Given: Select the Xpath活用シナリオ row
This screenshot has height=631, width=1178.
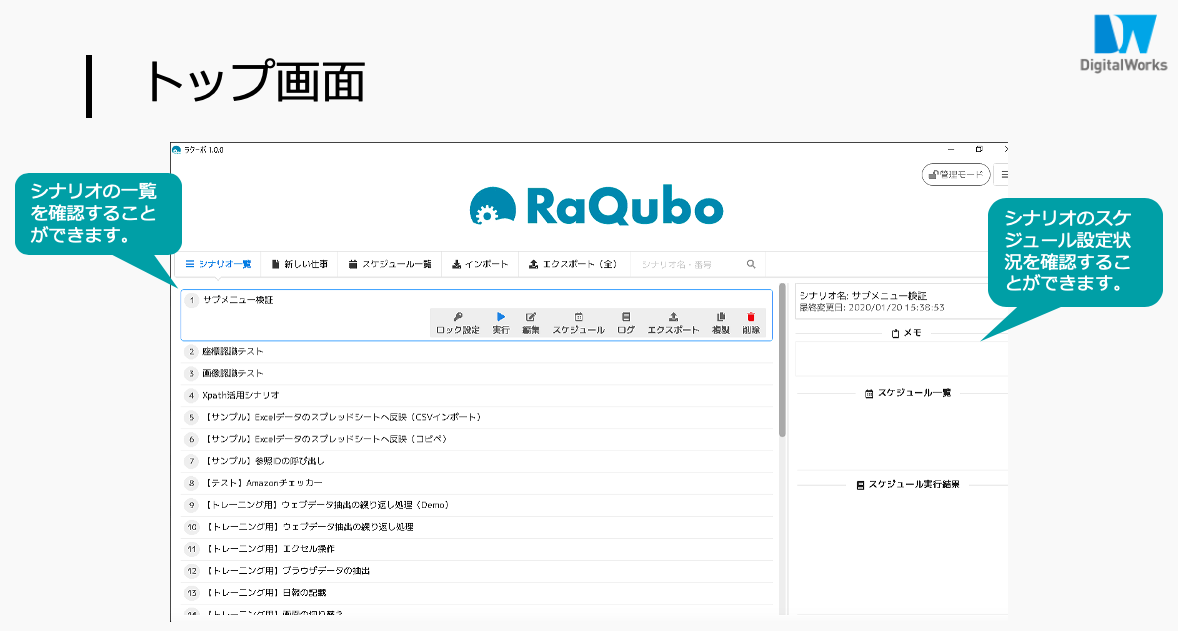Looking at the screenshot, I should 240,395.
